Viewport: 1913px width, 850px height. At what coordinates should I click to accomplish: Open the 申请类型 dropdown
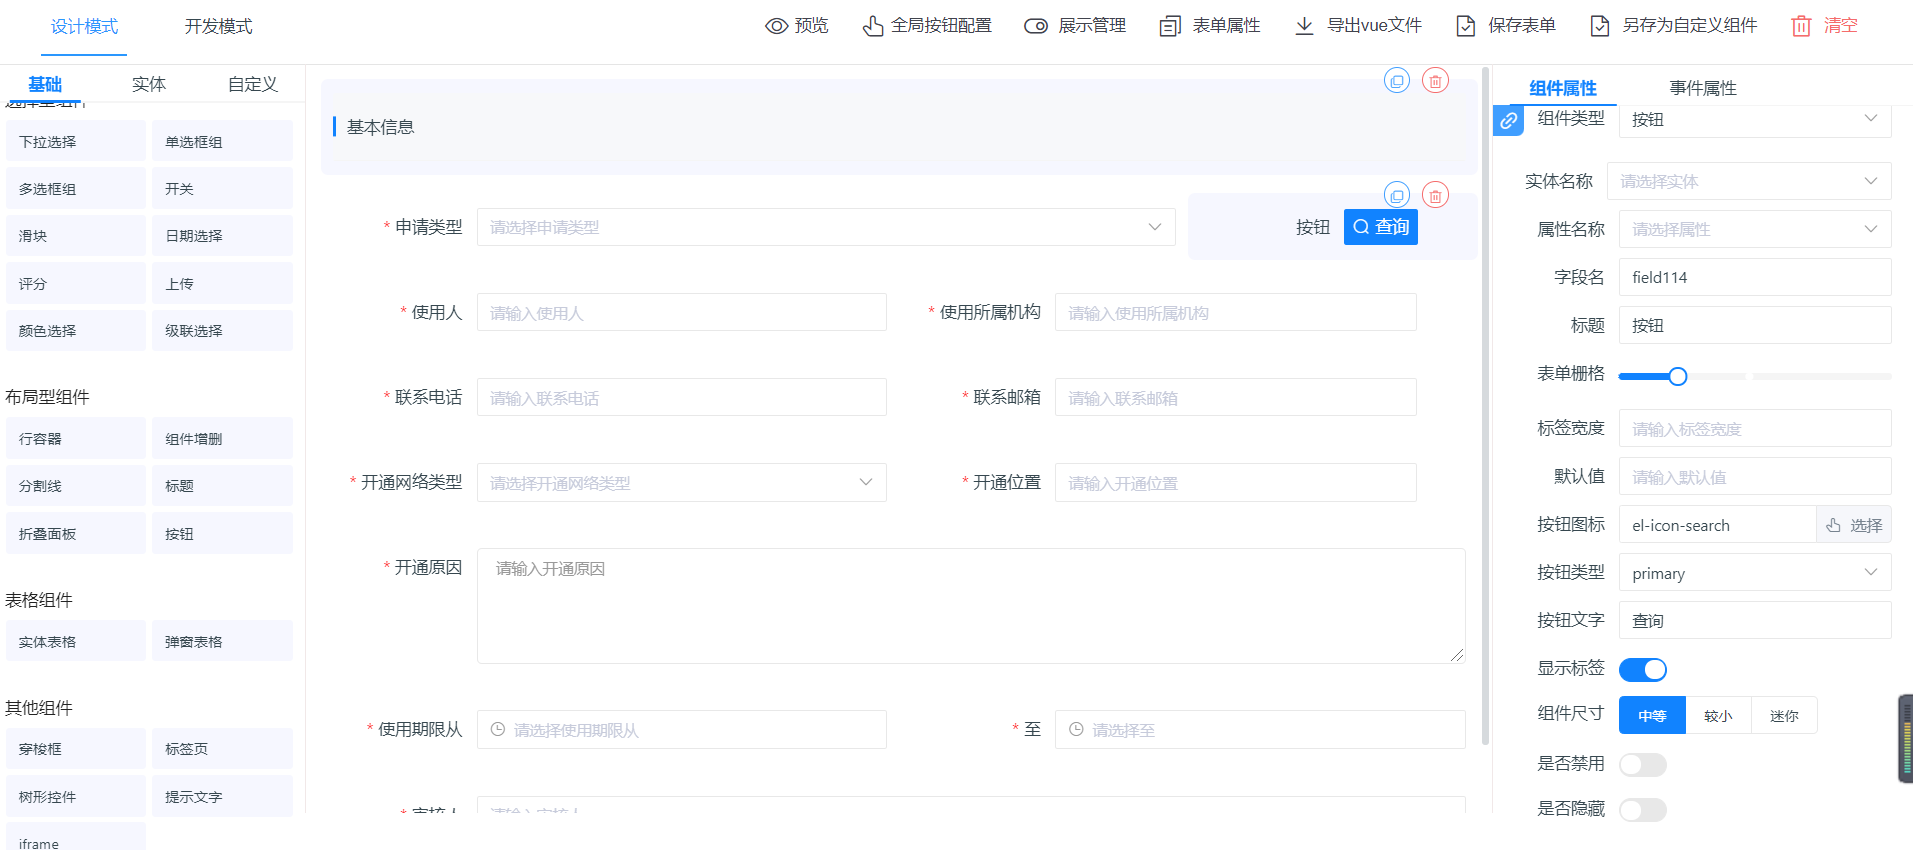[826, 227]
